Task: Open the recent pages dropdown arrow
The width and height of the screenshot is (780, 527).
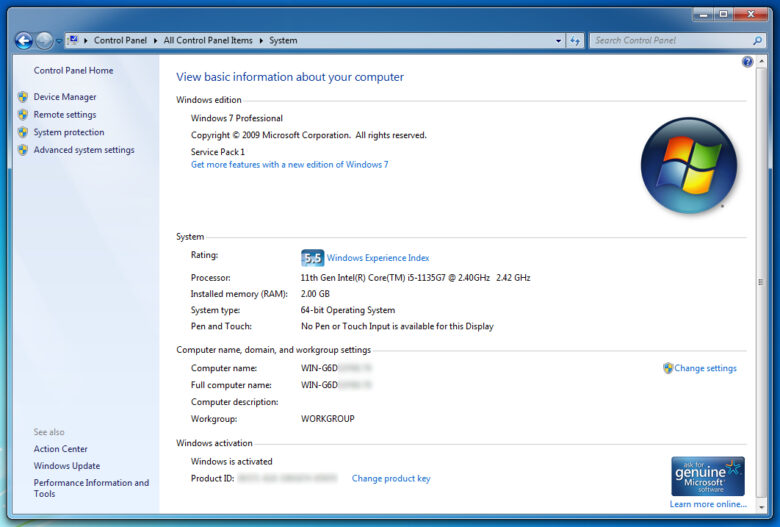Action: coord(59,41)
